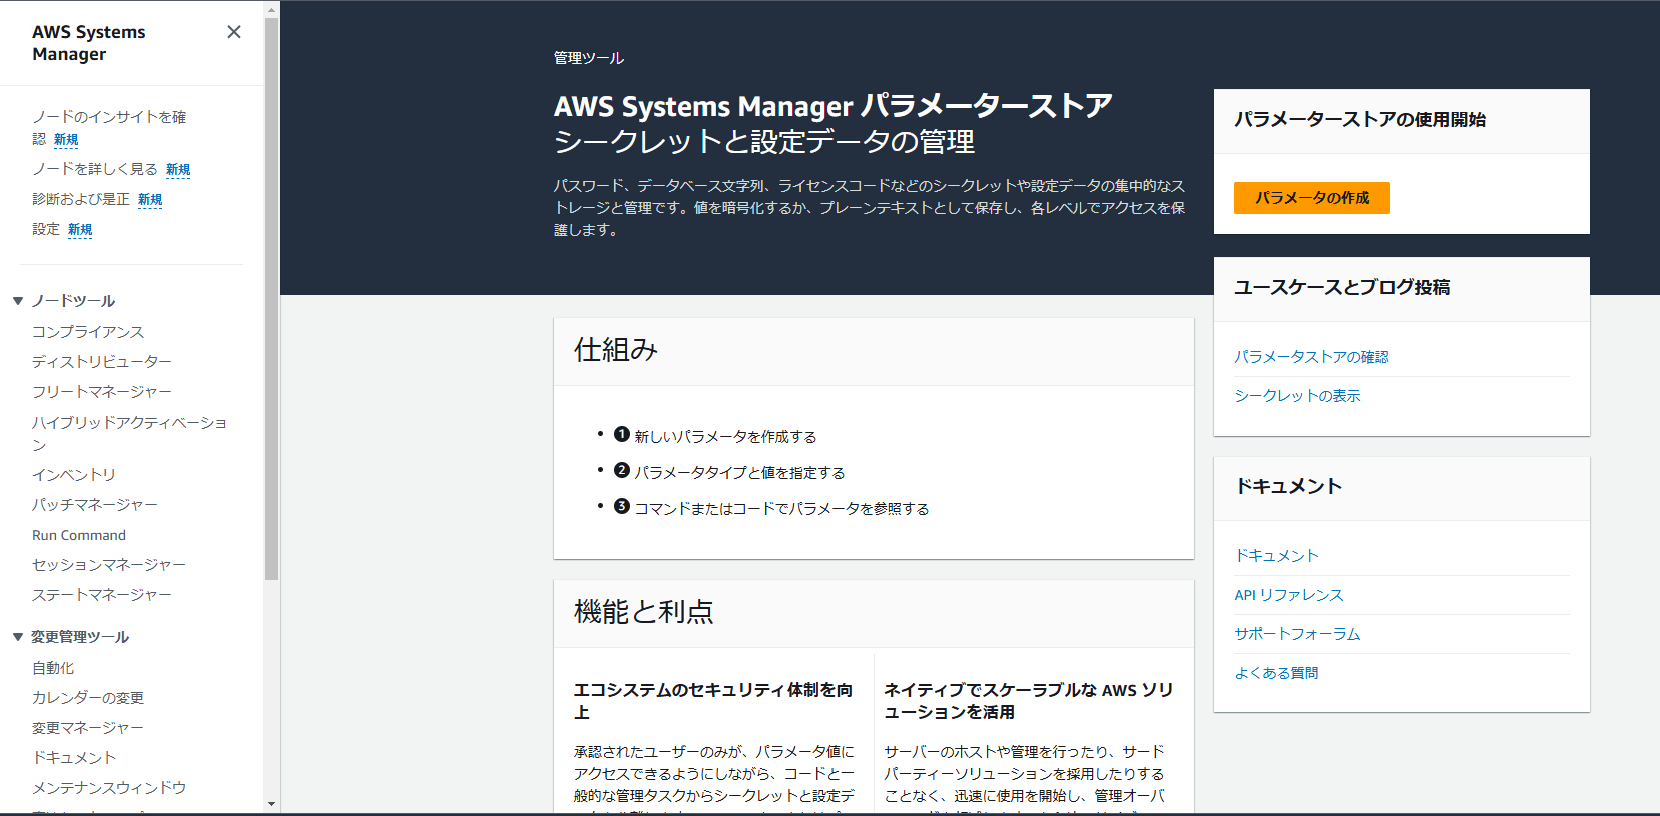Click the パラメーターストアの使用開始 panel title
Screen dimensions: 1660x816
pos(1360,120)
